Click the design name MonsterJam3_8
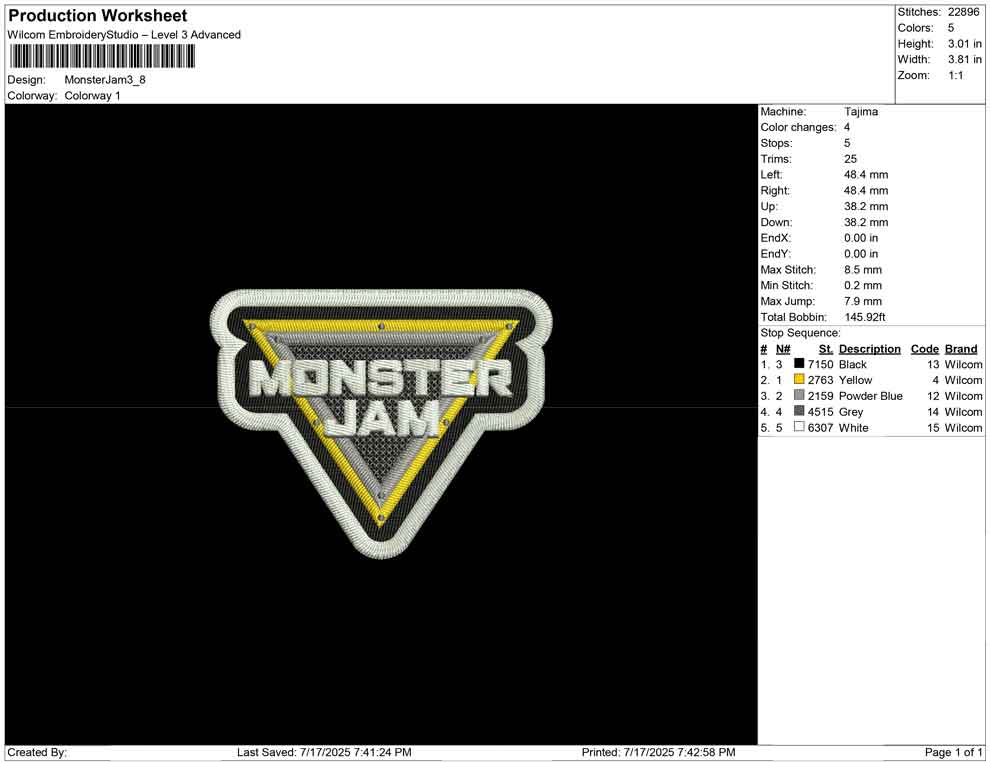 tap(105, 80)
